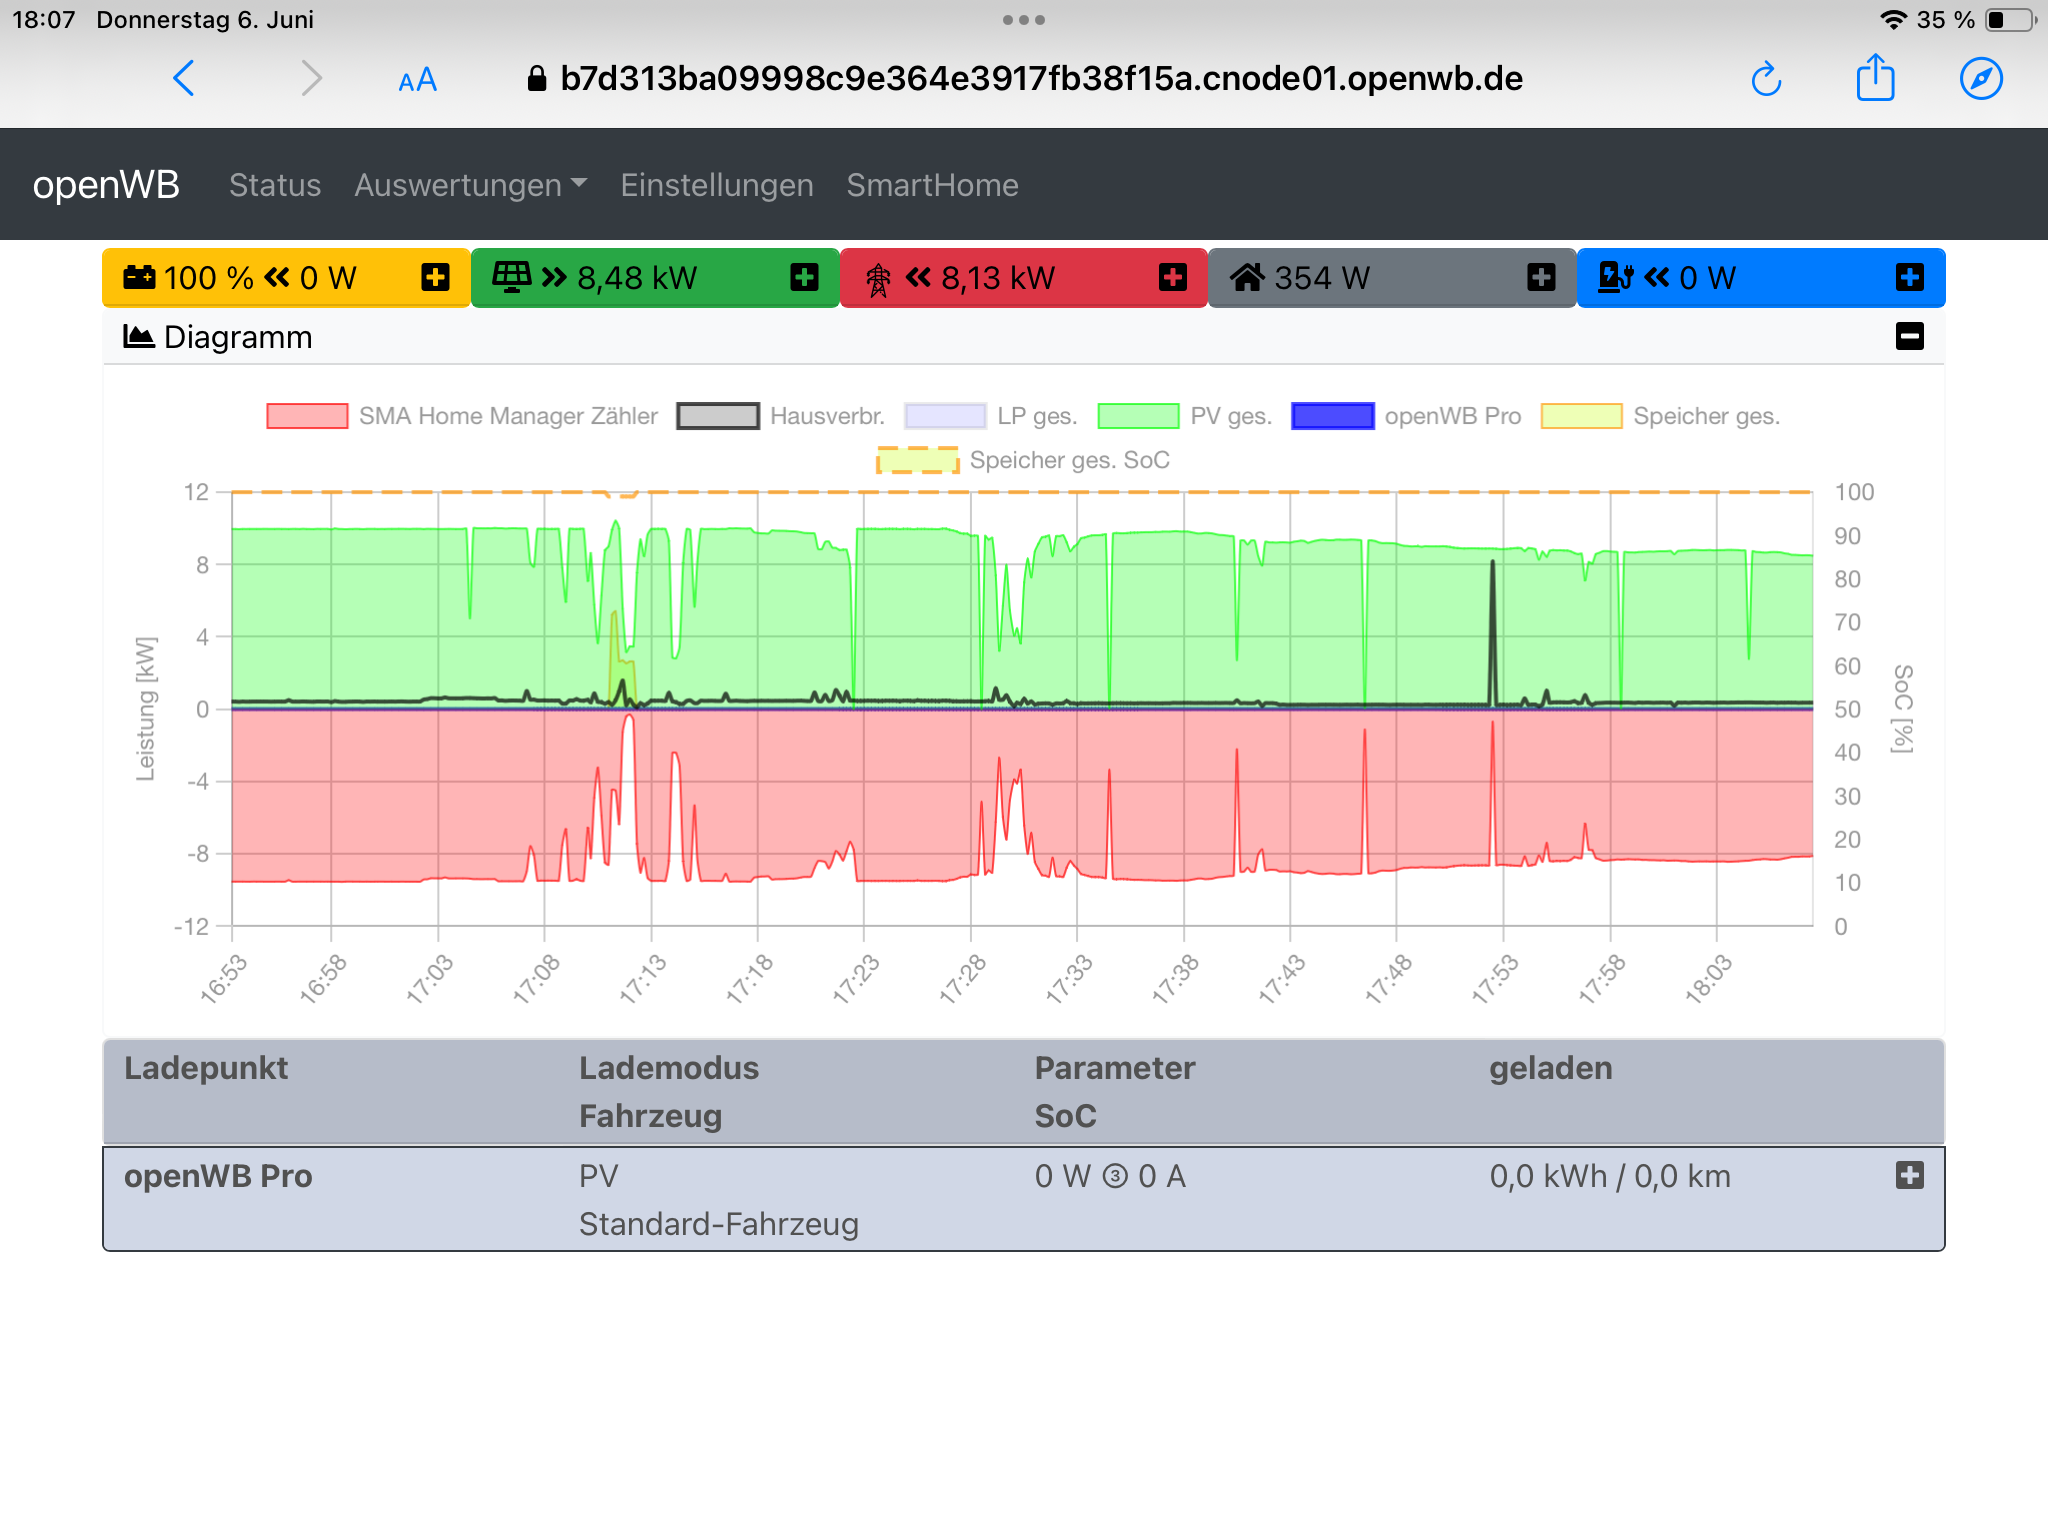Collapse the Diagramm panel with minus
Image resolution: width=2048 pixels, height=1536 pixels.
(x=1910, y=336)
